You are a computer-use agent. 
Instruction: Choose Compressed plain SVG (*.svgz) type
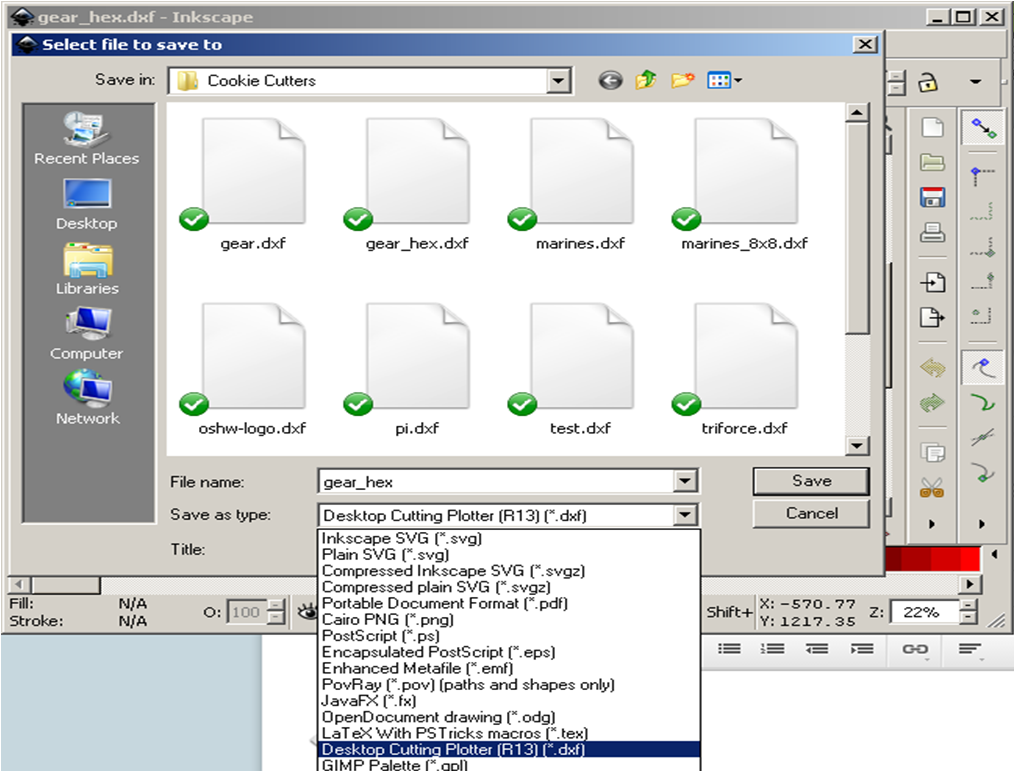pyautogui.click(x=509, y=587)
